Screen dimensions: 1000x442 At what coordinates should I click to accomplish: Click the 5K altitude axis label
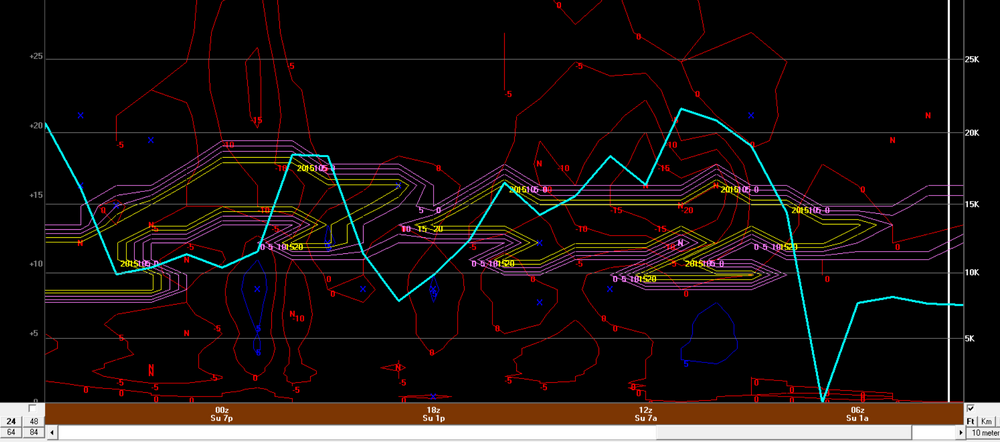point(968,339)
